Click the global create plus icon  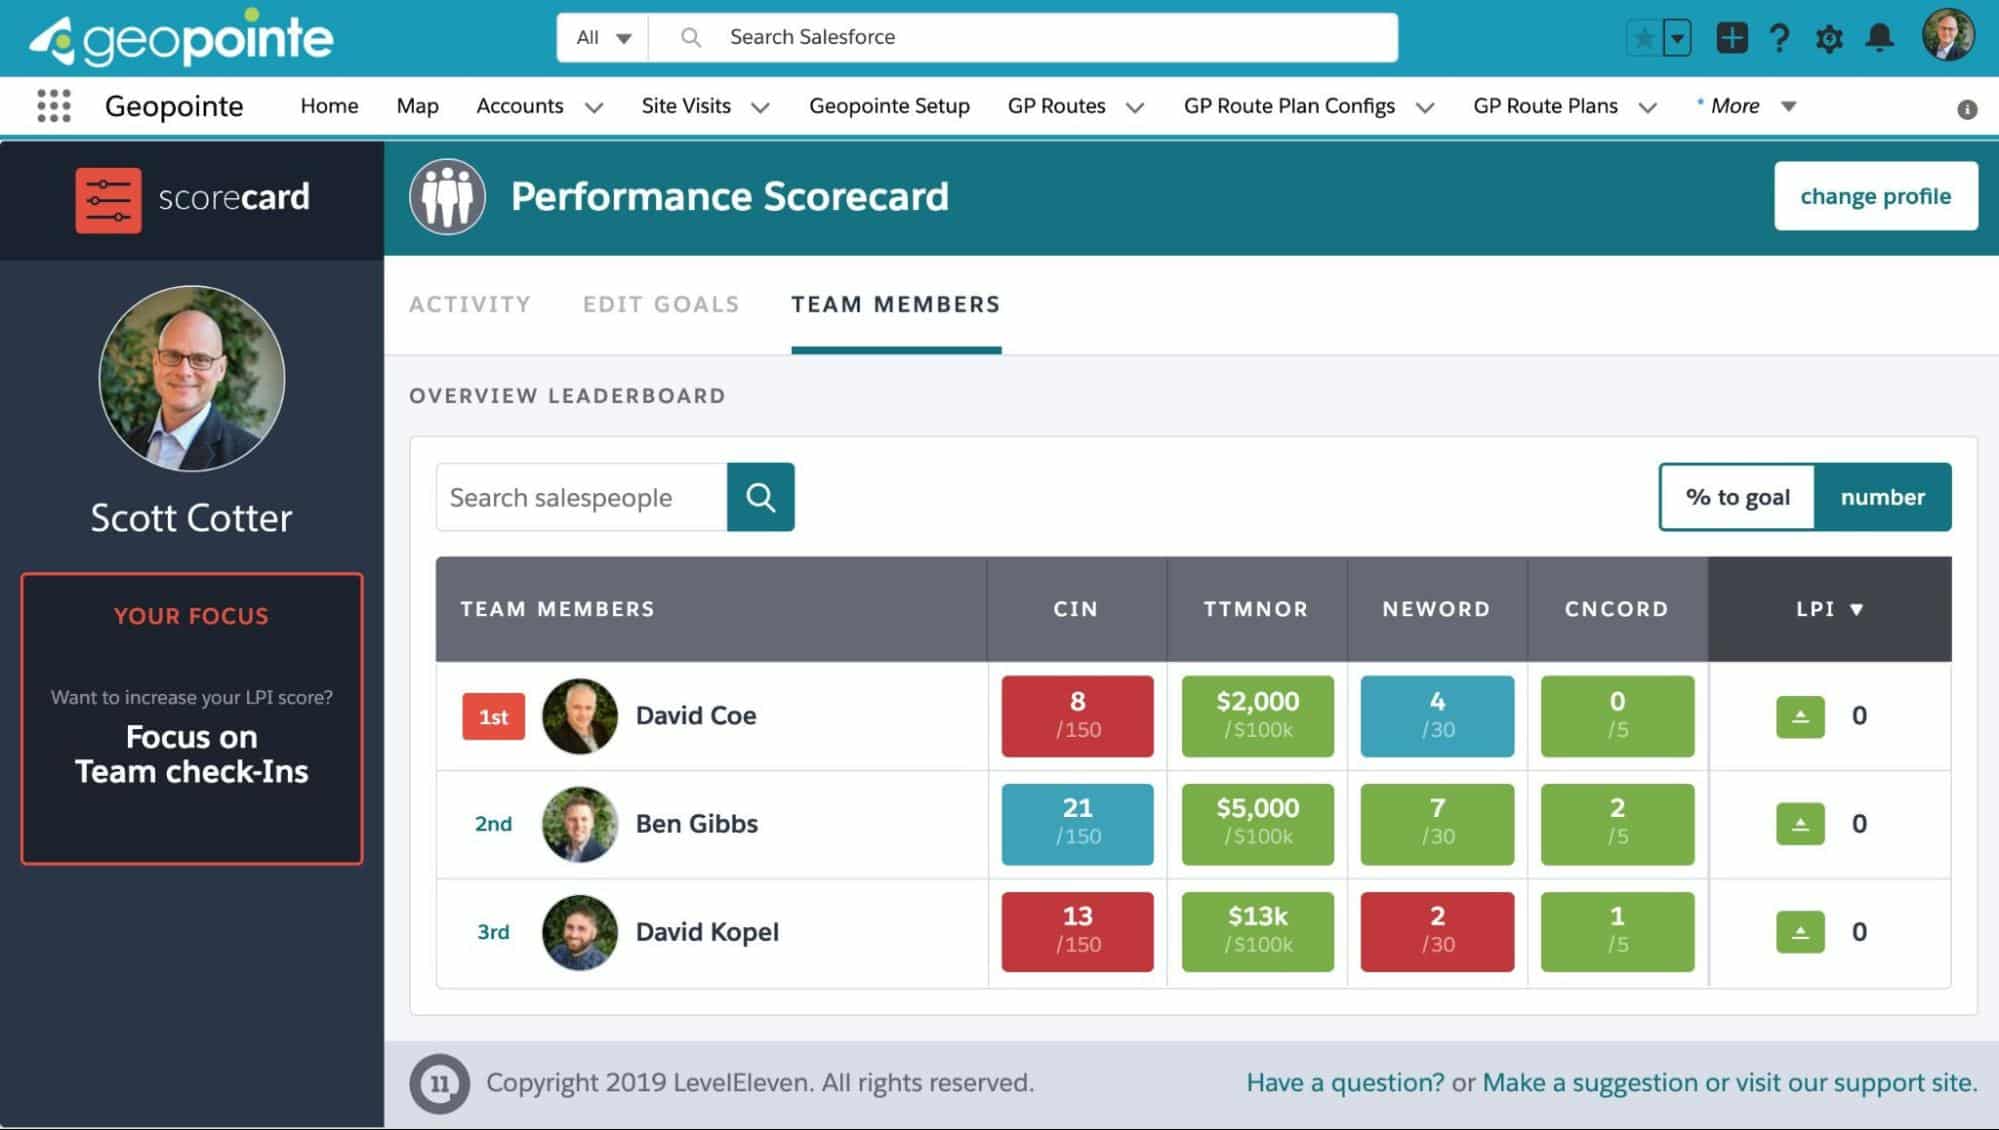tap(1731, 38)
